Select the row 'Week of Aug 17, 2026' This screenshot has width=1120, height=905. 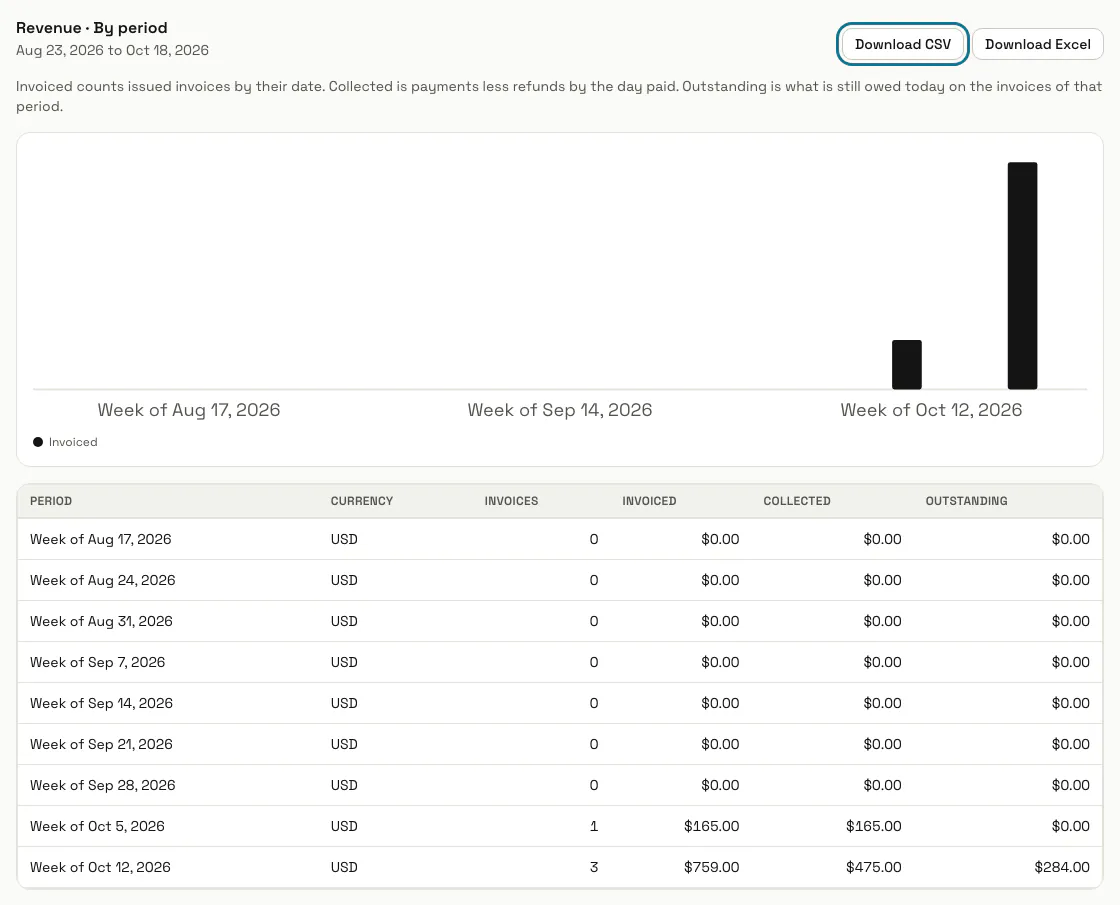tap(560, 539)
